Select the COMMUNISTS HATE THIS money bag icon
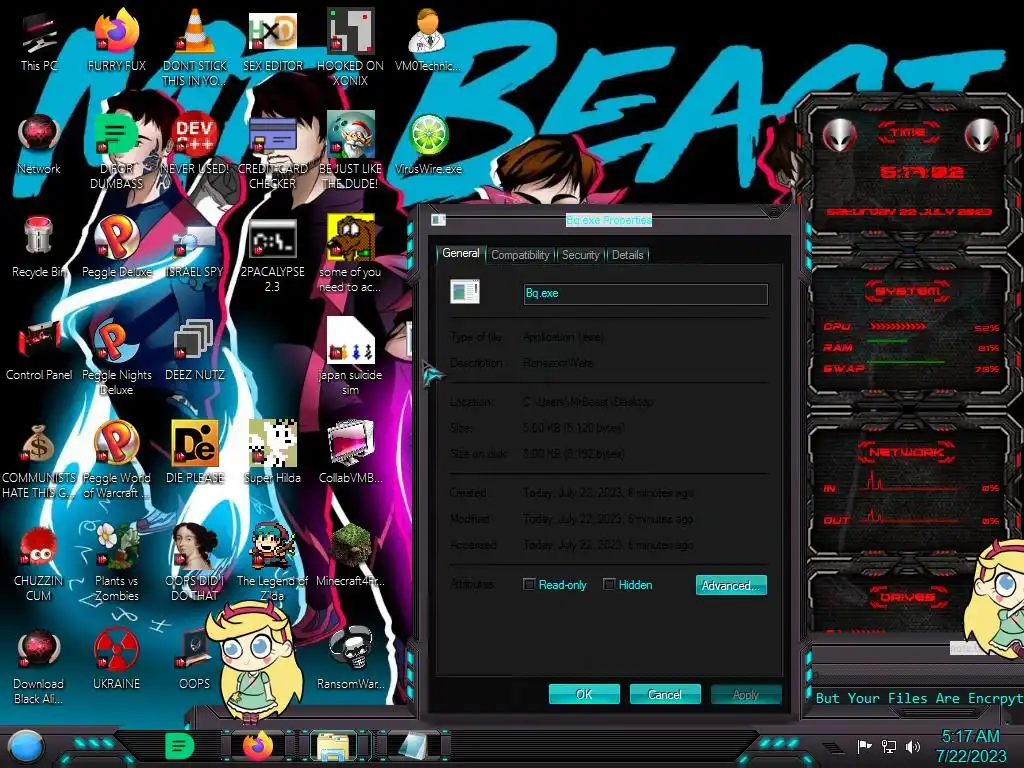This screenshot has height=768, width=1024. click(39, 461)
